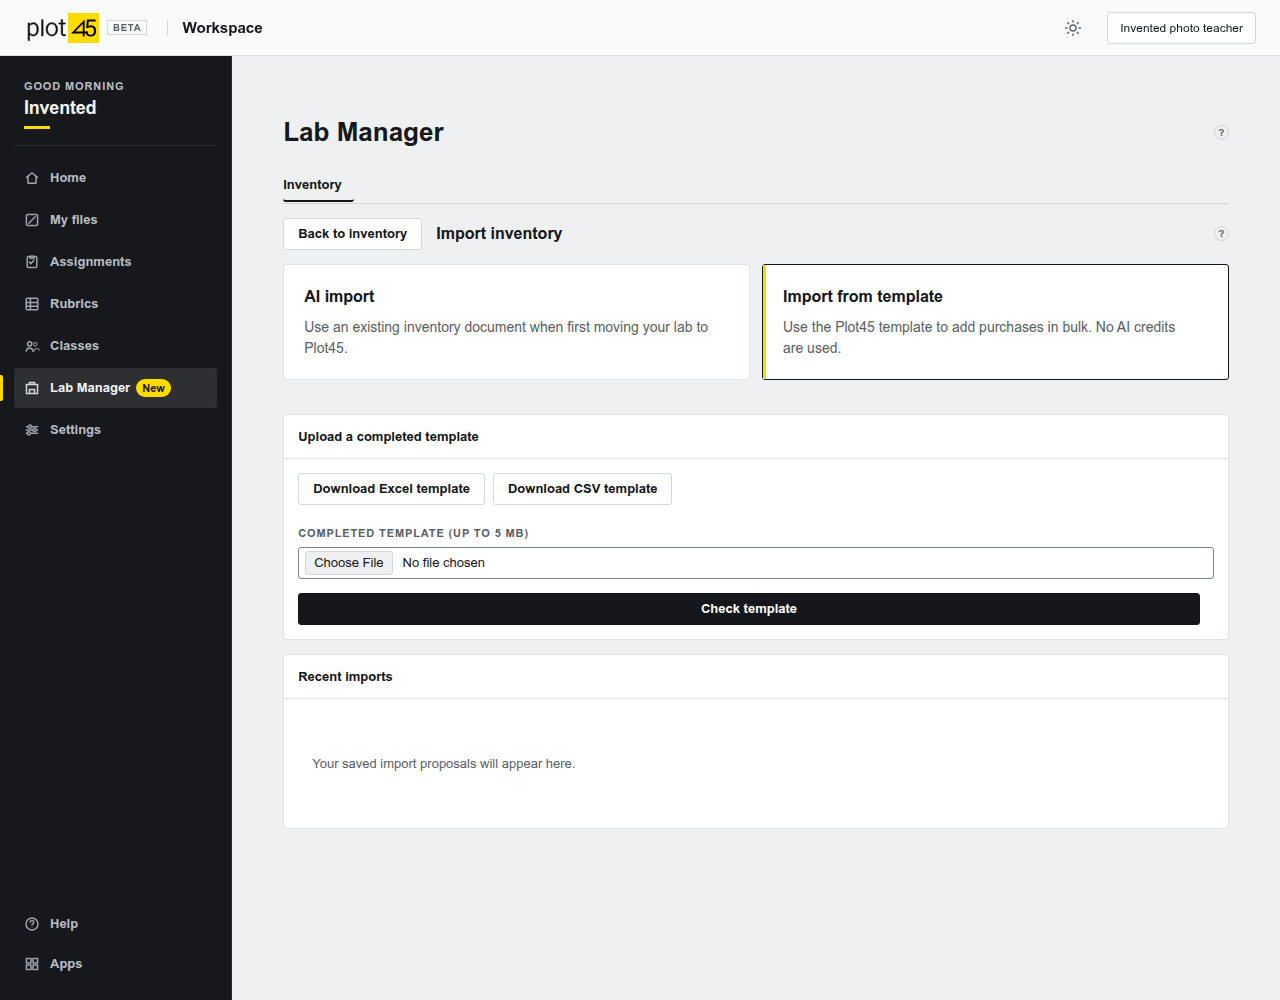The image size is (1280, 1000).
Task: Go to My files in sidebar
Action: click(x=115, y=220)
